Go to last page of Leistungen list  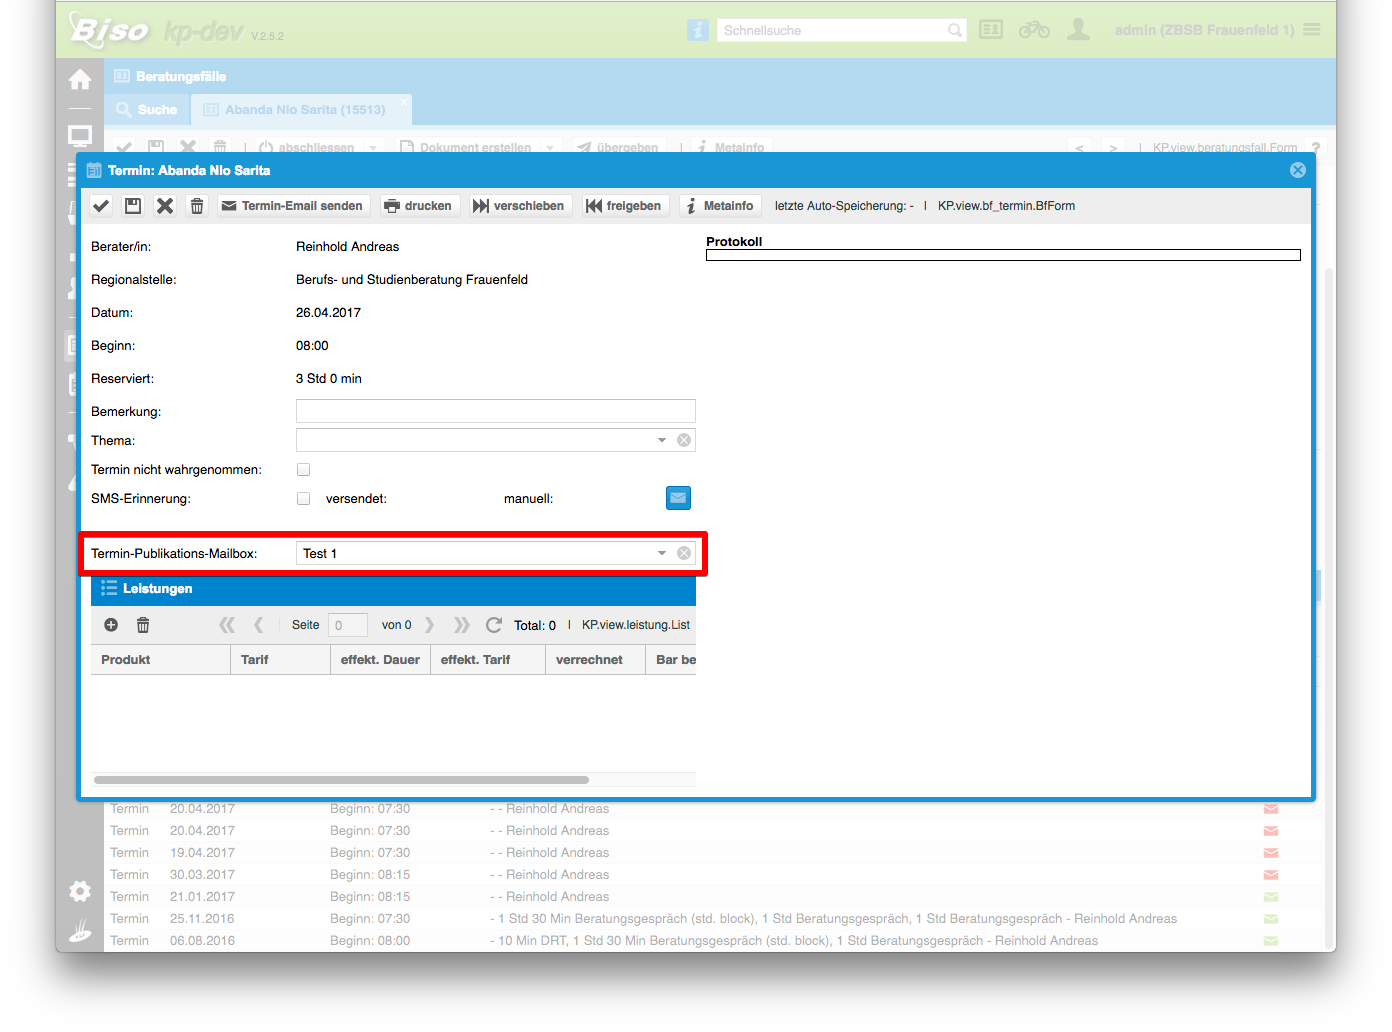click(x=461, y=625)
